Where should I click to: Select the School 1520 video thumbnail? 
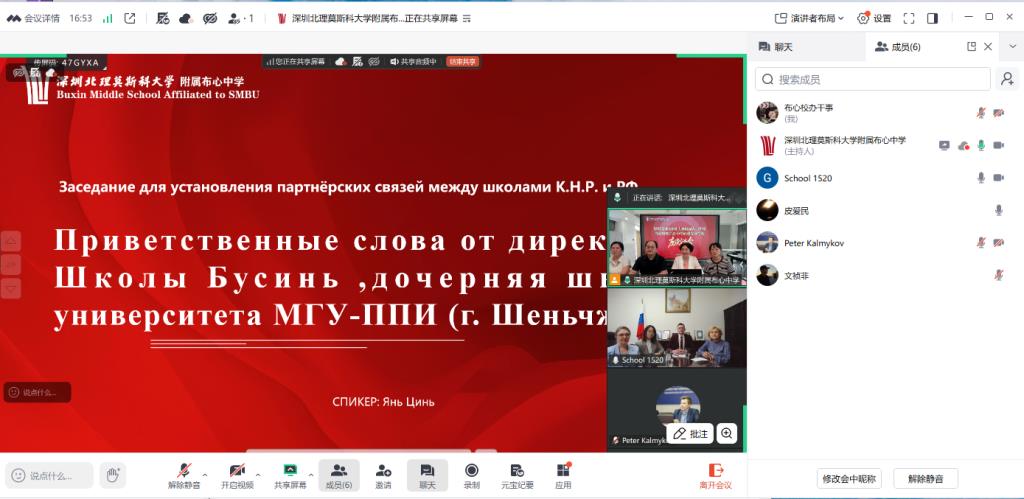(x=677, y=327)
